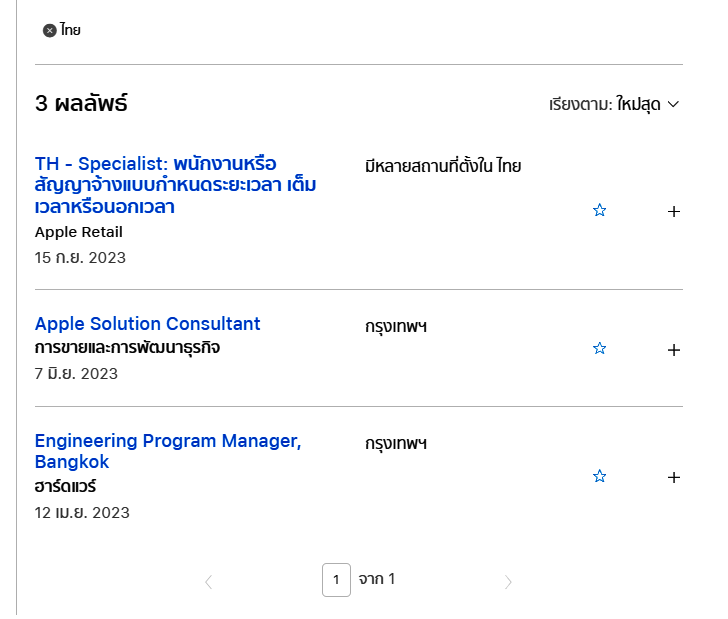Image resolution: width=728 pixels, height=619 pixels.
Task: Remove the ไทย location filter chip
Action: point(50,31)
